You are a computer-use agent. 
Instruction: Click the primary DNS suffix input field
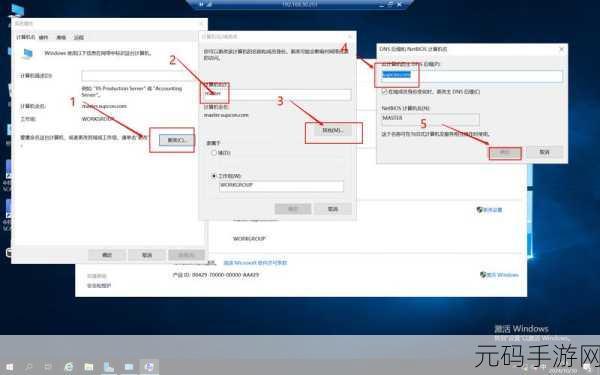pos(471,76)
